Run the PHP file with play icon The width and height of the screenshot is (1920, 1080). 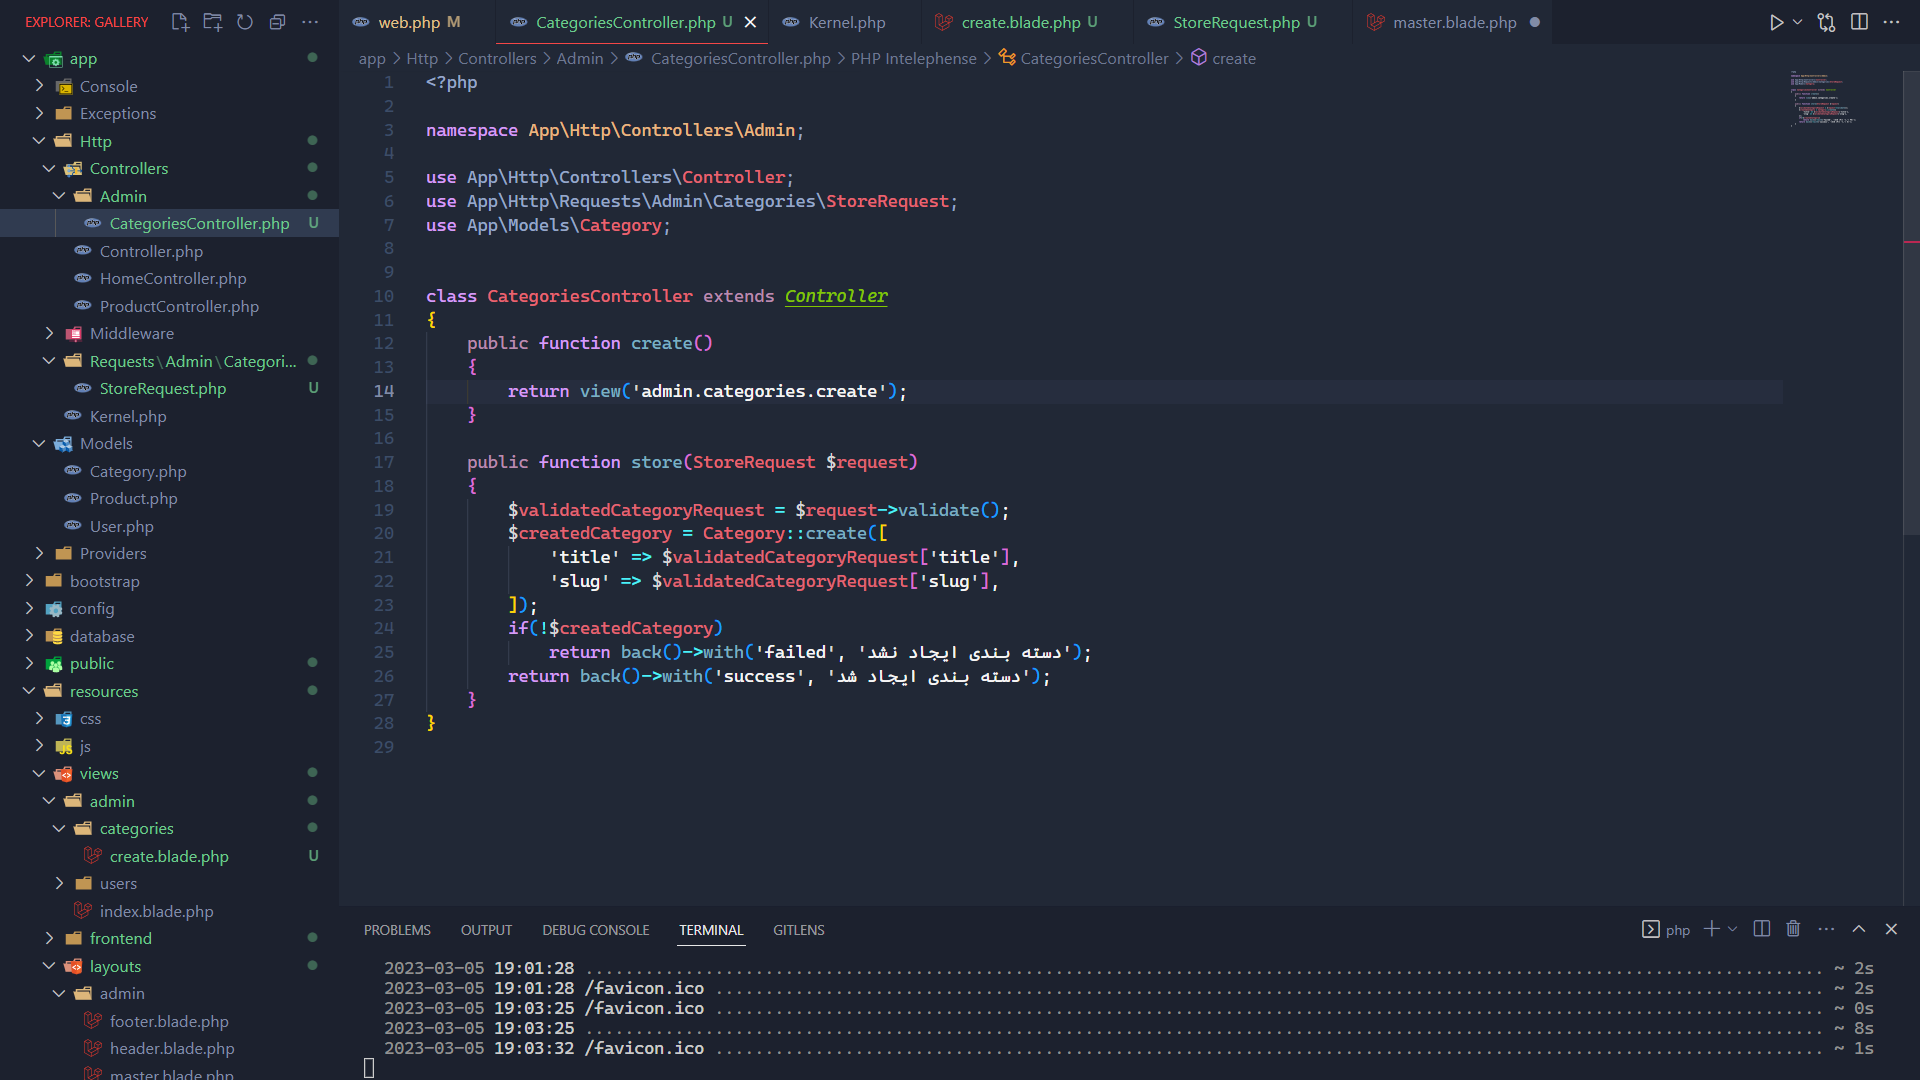[x=1776, y=22]
